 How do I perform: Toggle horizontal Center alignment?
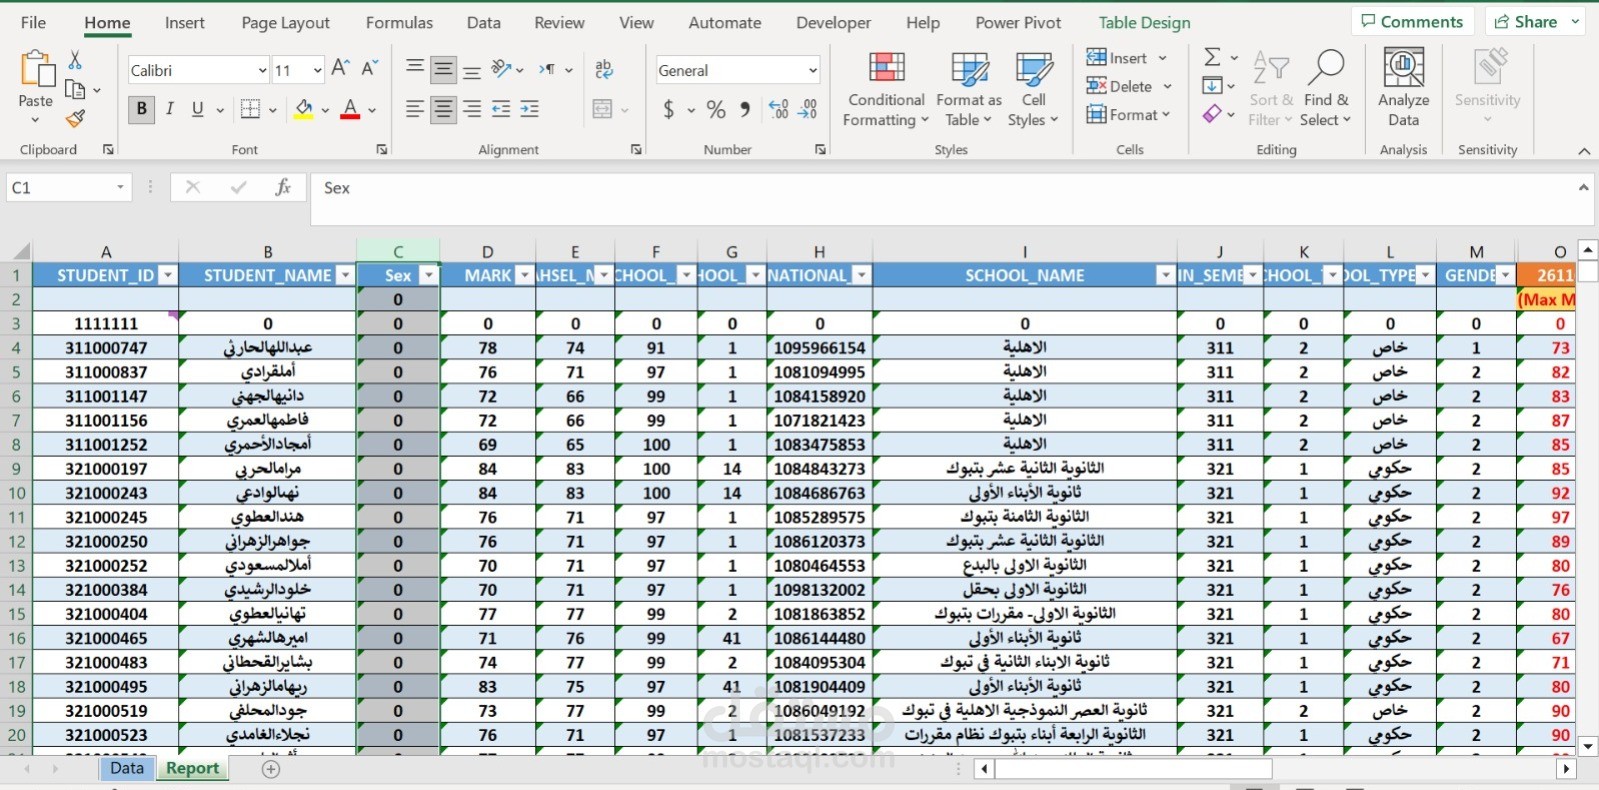[x=443, y=109]
